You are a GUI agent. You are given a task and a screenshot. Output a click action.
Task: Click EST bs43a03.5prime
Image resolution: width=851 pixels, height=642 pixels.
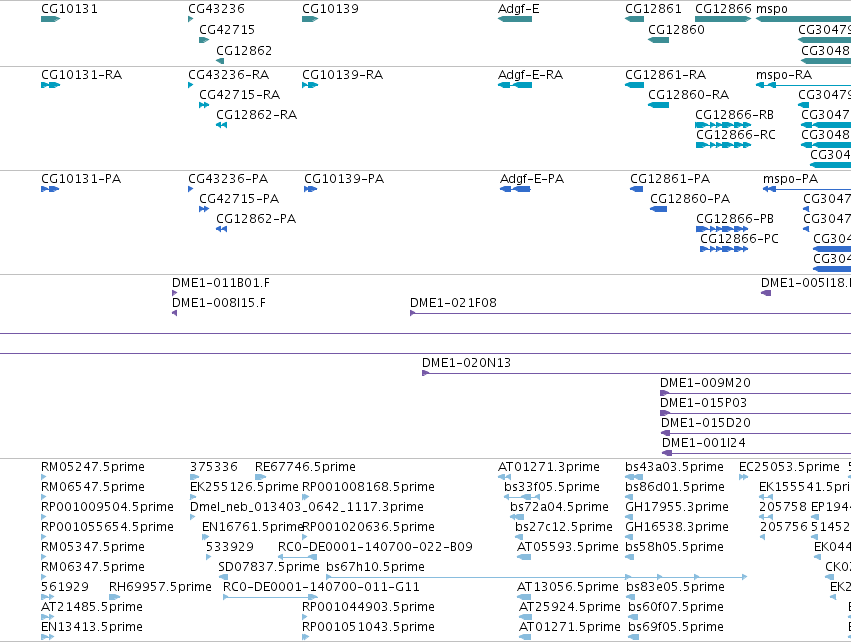[x=675, y=467]
